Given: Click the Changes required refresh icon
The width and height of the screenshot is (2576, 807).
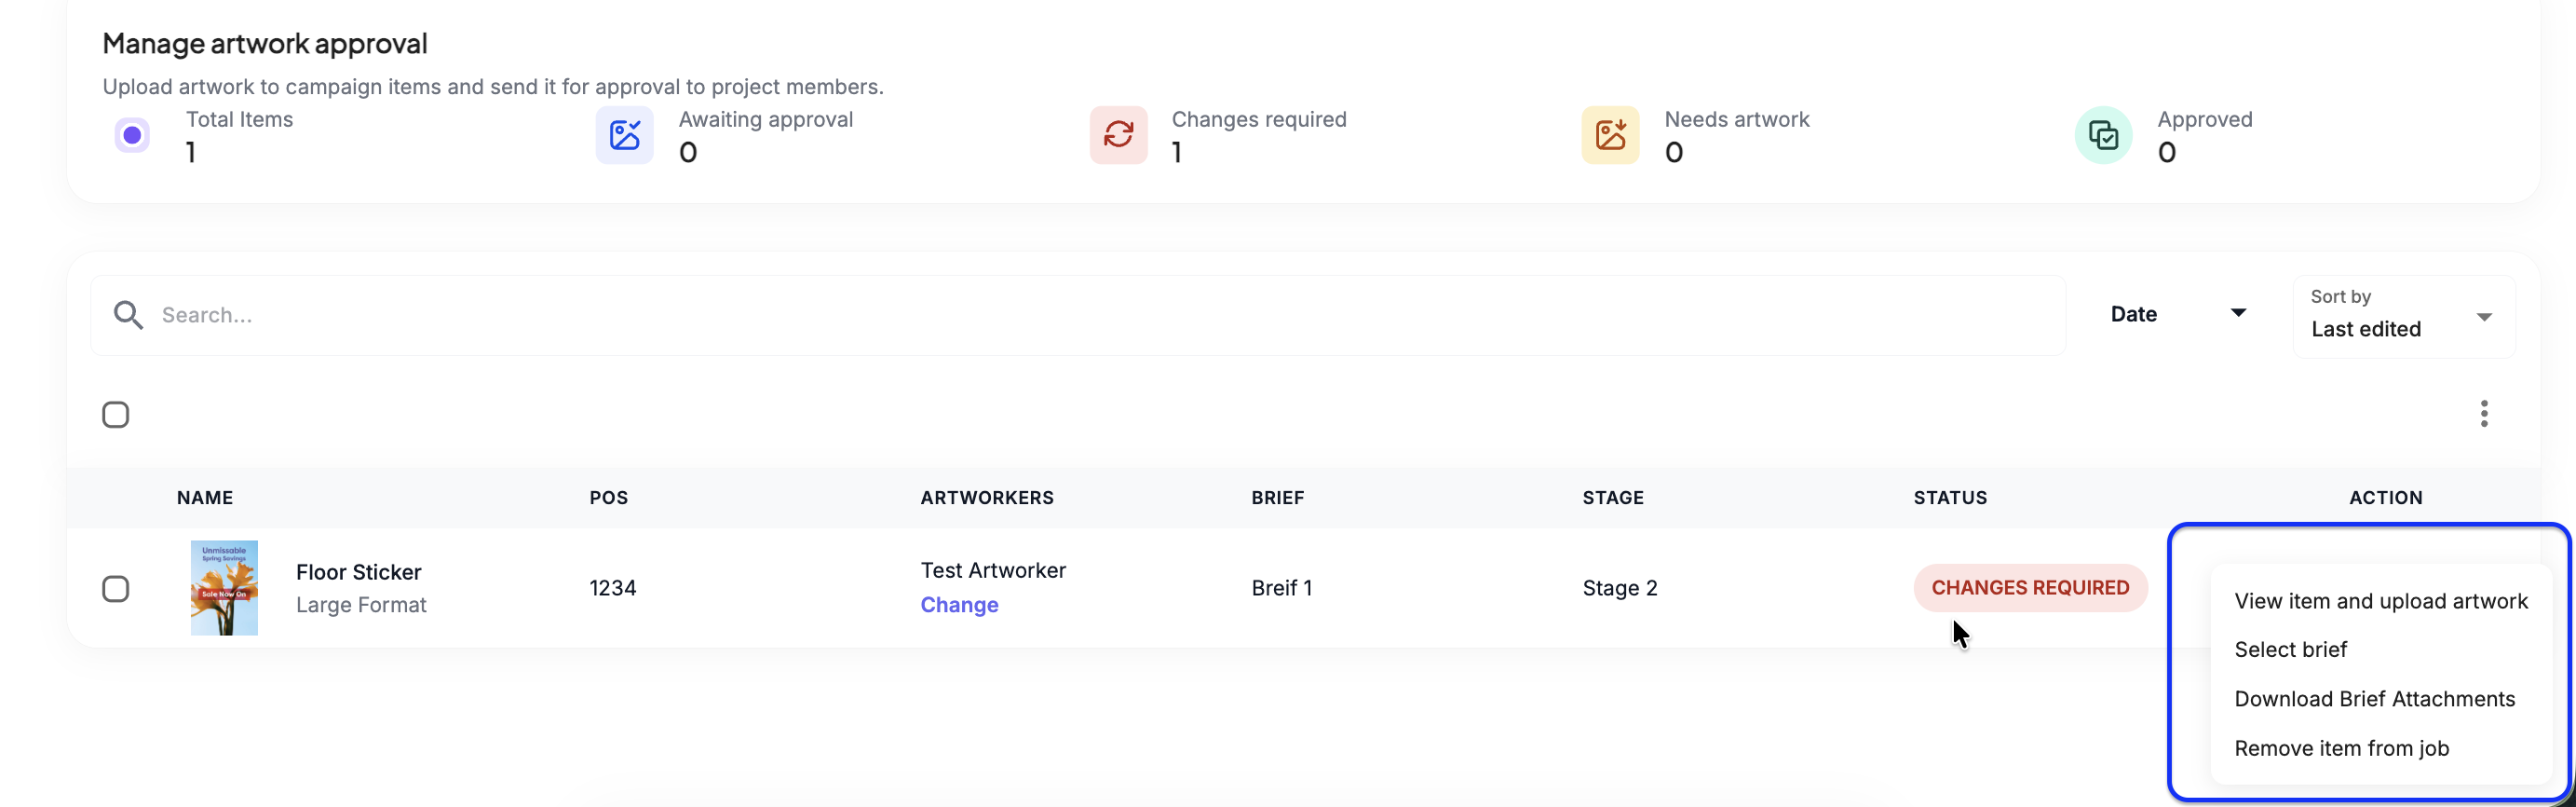Looking at the screenshot, I should (x=1118, y=135).
